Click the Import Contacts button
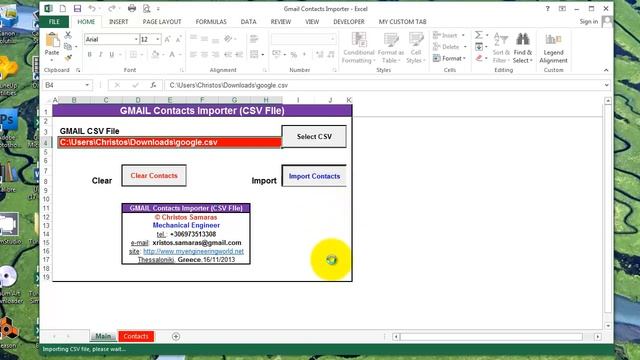640x360 pixels. click(x=314, y=176)
